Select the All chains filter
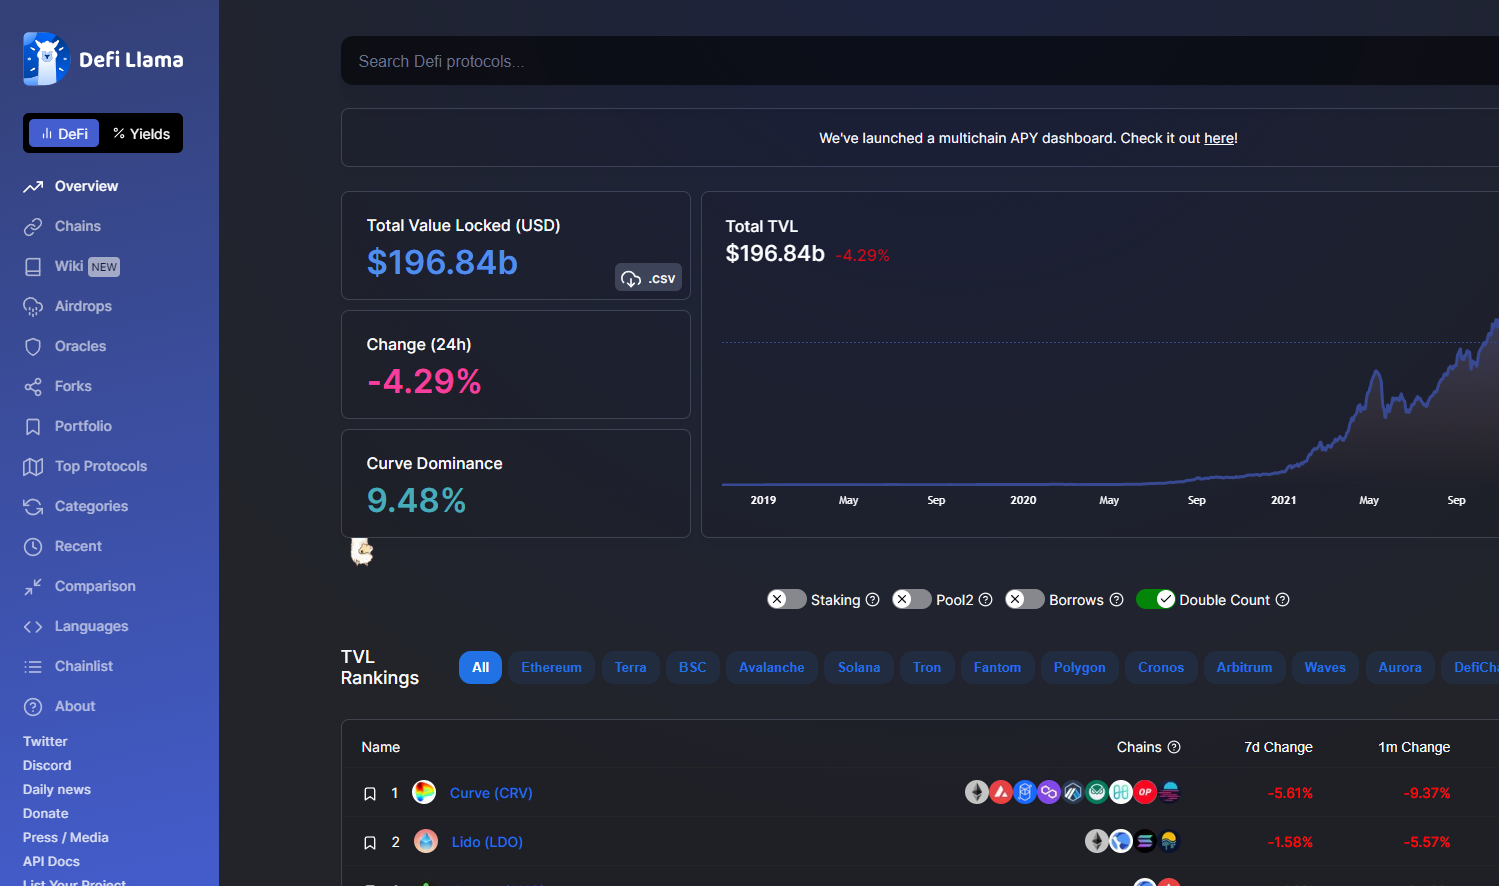This screenshot has width=1499, height=886. click(x=480, y=667)
